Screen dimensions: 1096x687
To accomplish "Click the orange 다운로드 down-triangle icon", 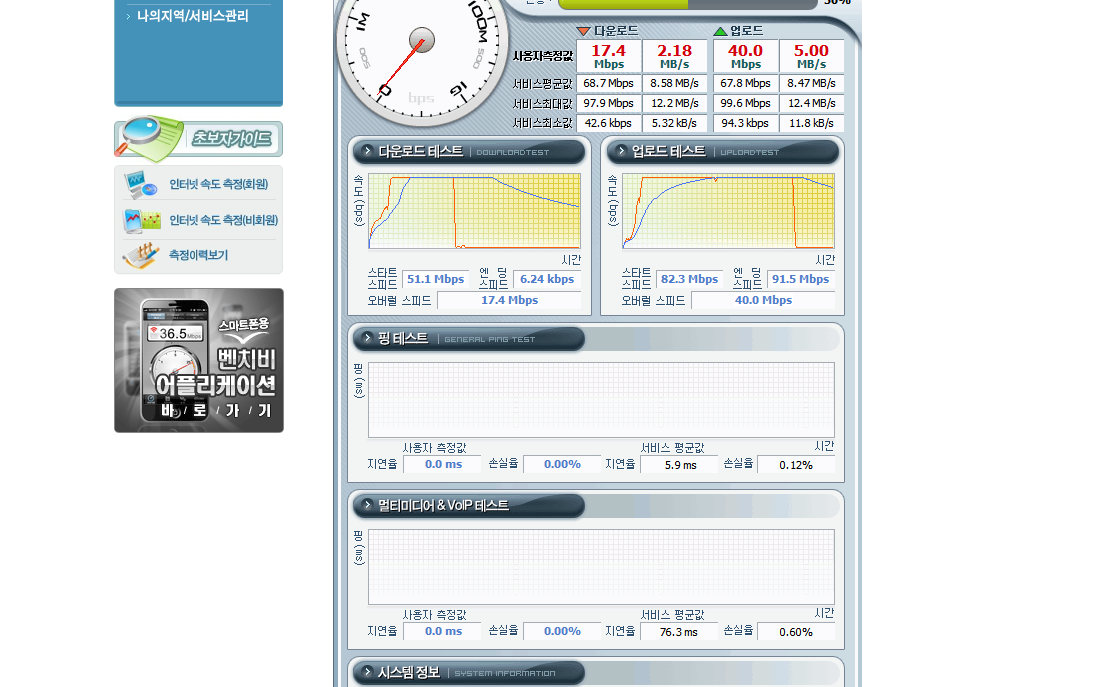I will click(584, 31).
